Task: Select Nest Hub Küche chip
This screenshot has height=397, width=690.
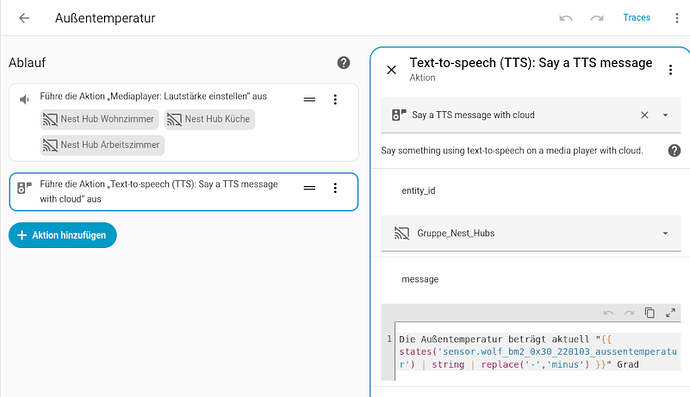Action: (x=209, y=119)
